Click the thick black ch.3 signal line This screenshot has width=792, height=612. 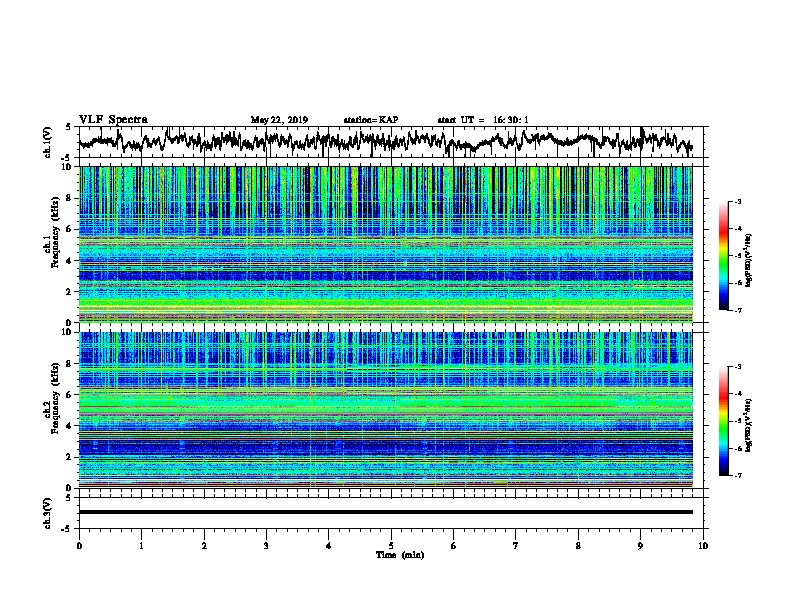click(x=385, y=512)
